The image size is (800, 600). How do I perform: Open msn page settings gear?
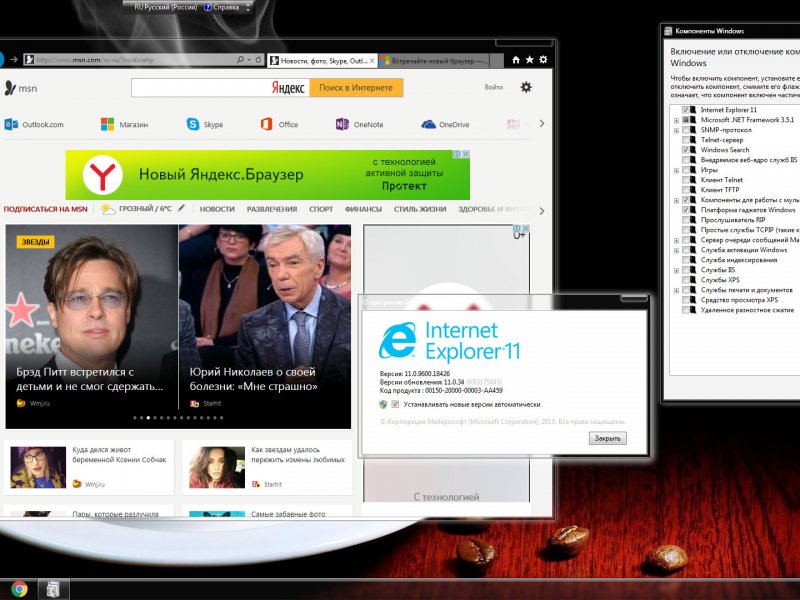526,87
